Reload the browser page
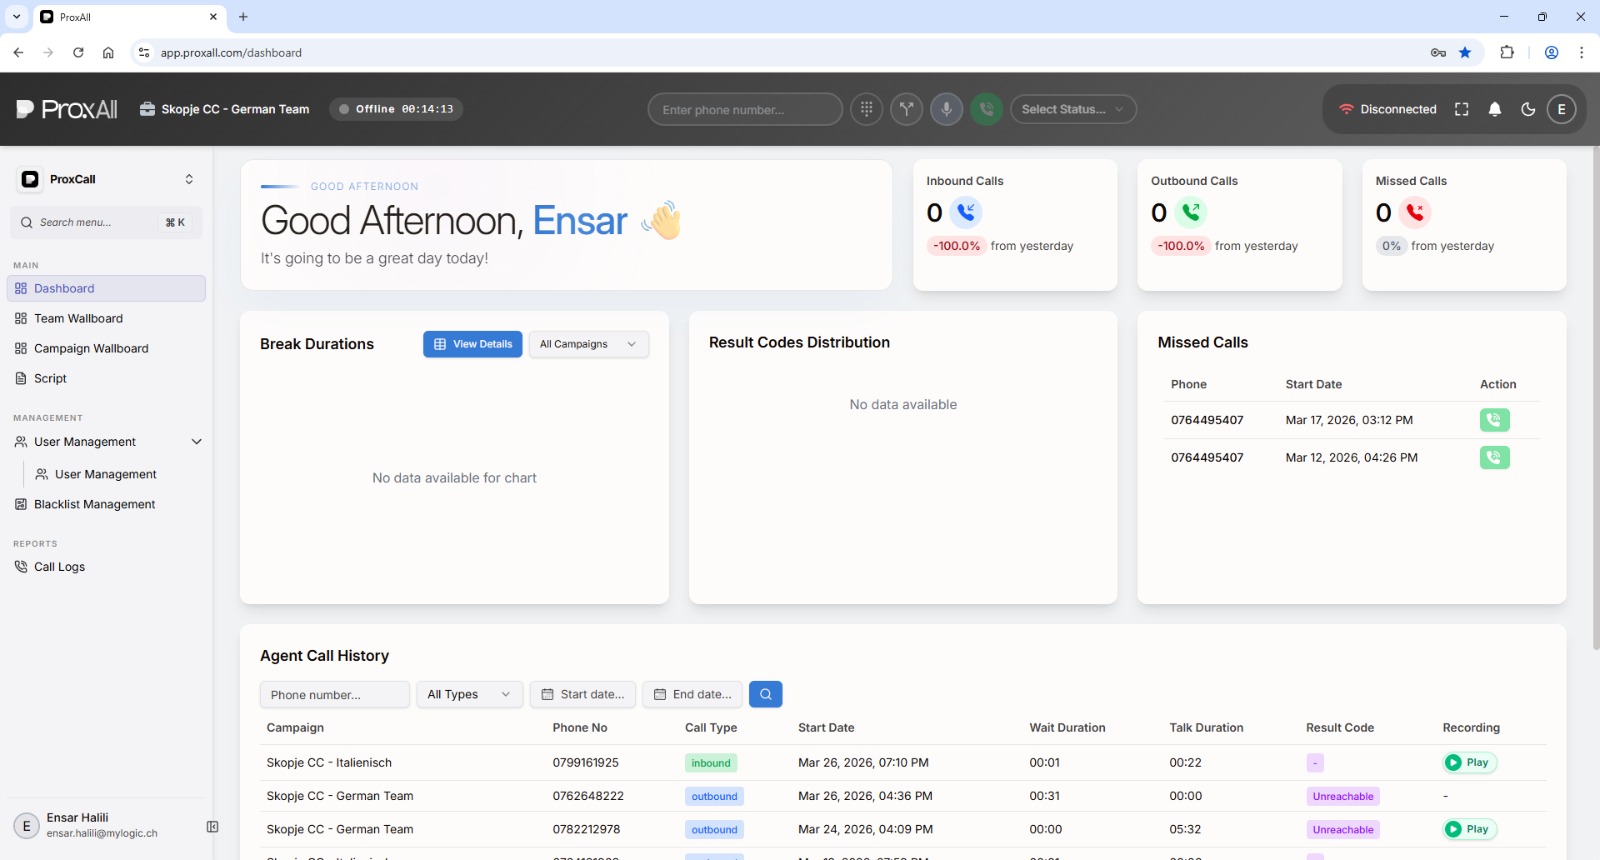 click(x=78, y=52)
